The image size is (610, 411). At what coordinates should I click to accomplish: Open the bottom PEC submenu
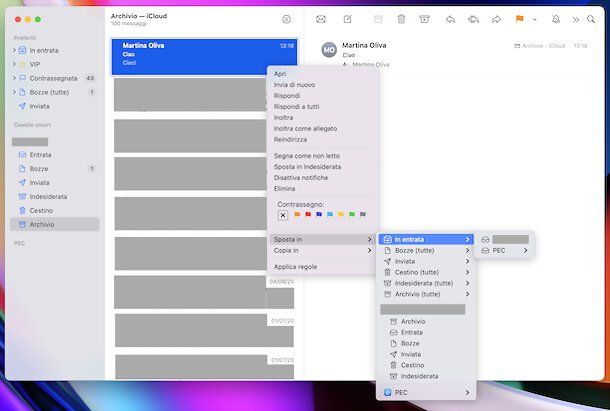[x=426, y=392]
